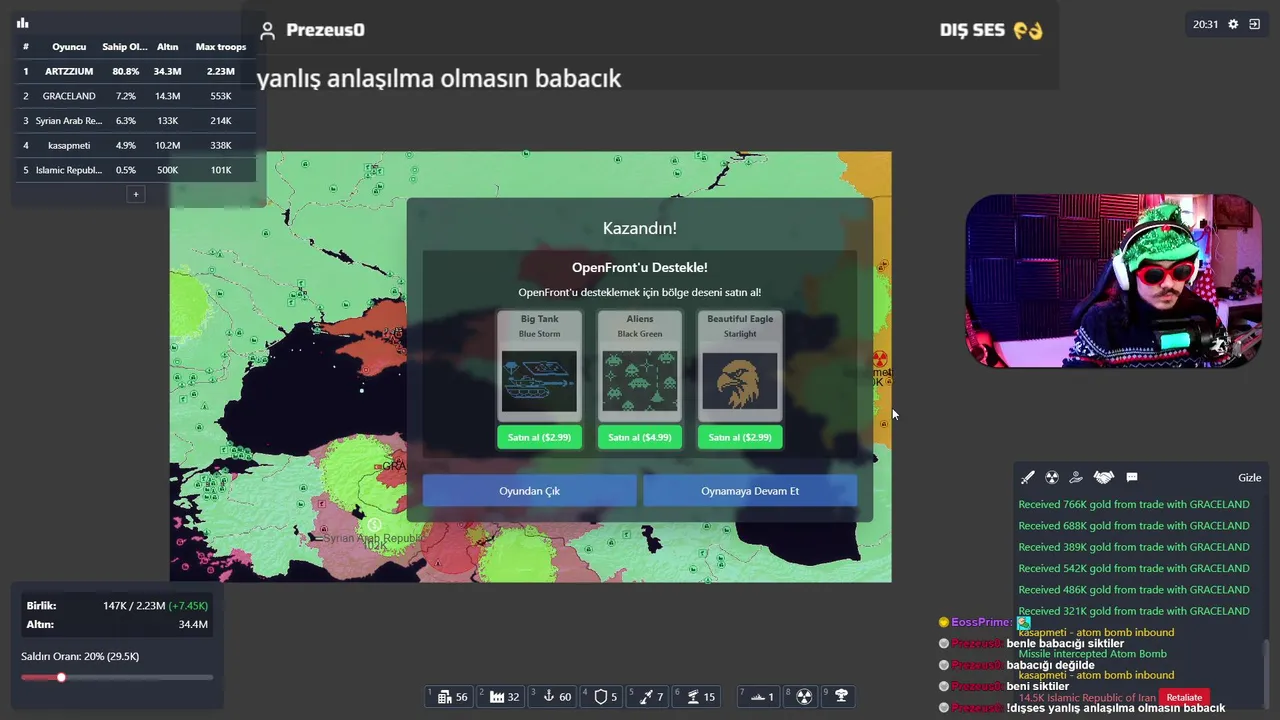Select the Factory build slot with 32
The image size is (1280, 720).
(x=504, y=696)
